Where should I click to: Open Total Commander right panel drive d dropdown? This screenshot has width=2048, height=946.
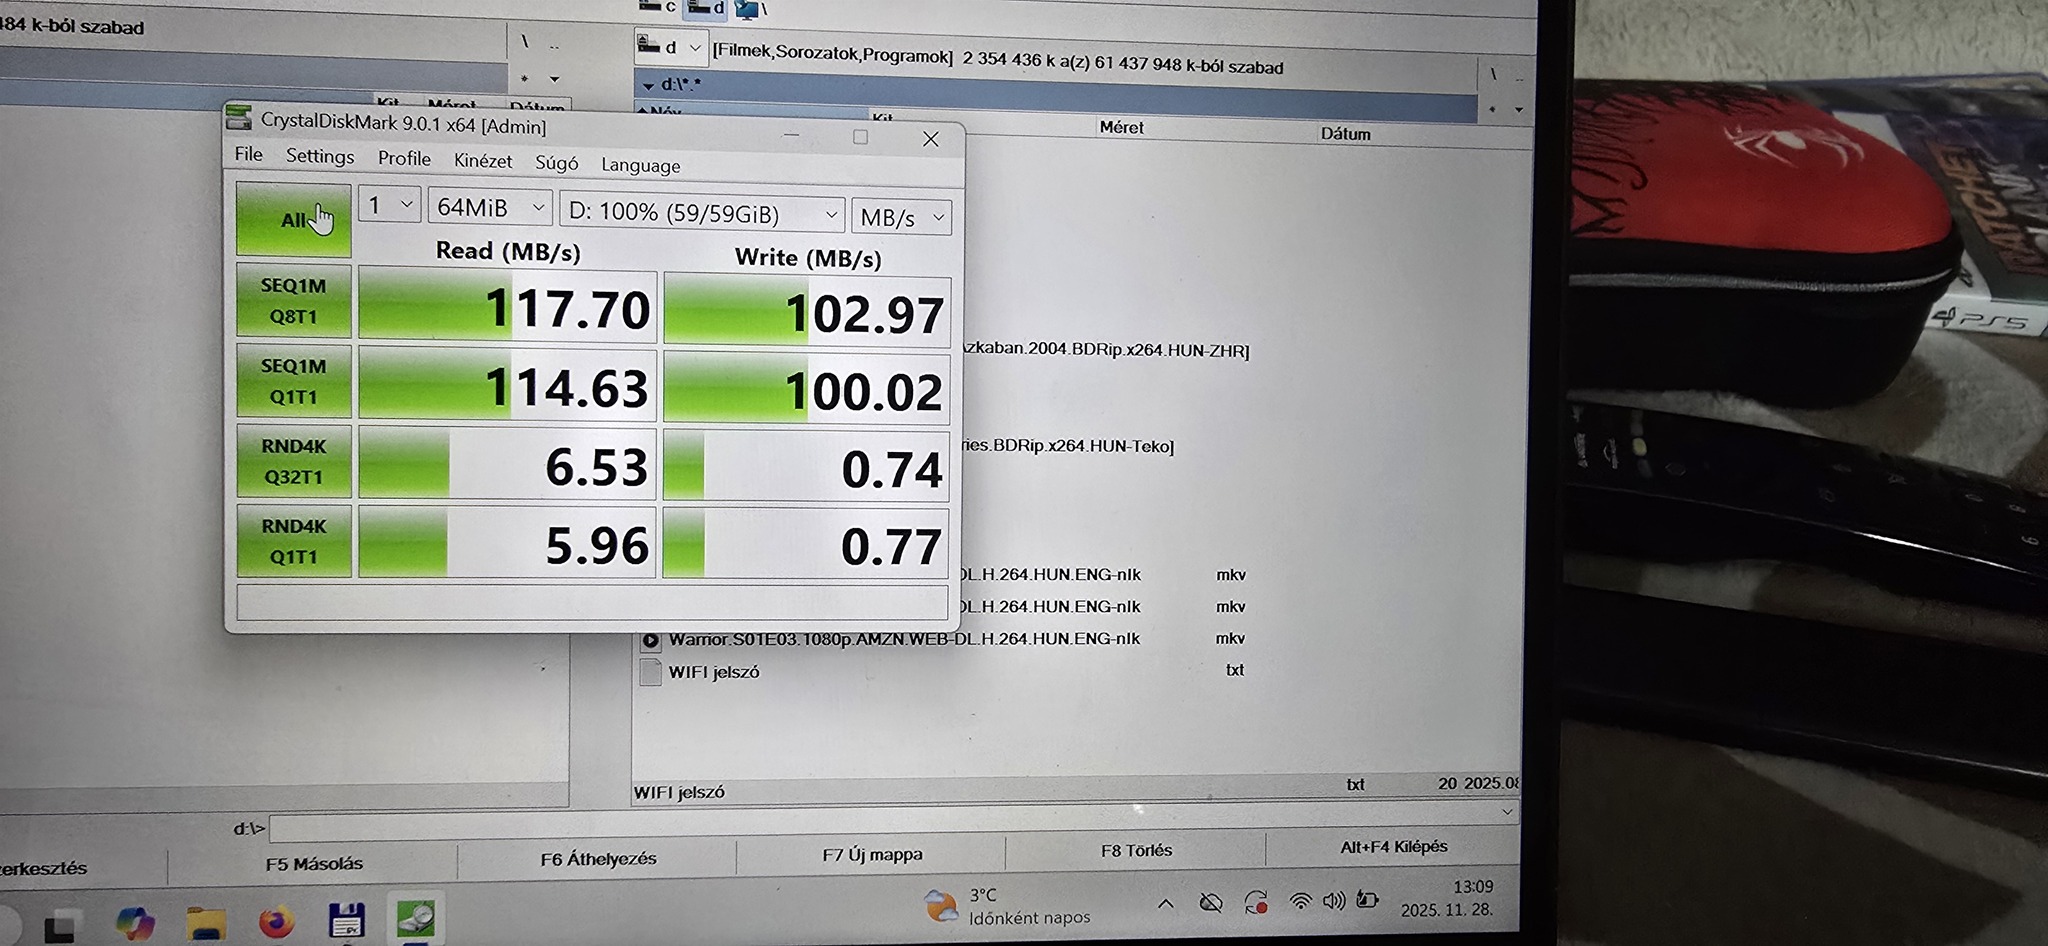(670, 47)
